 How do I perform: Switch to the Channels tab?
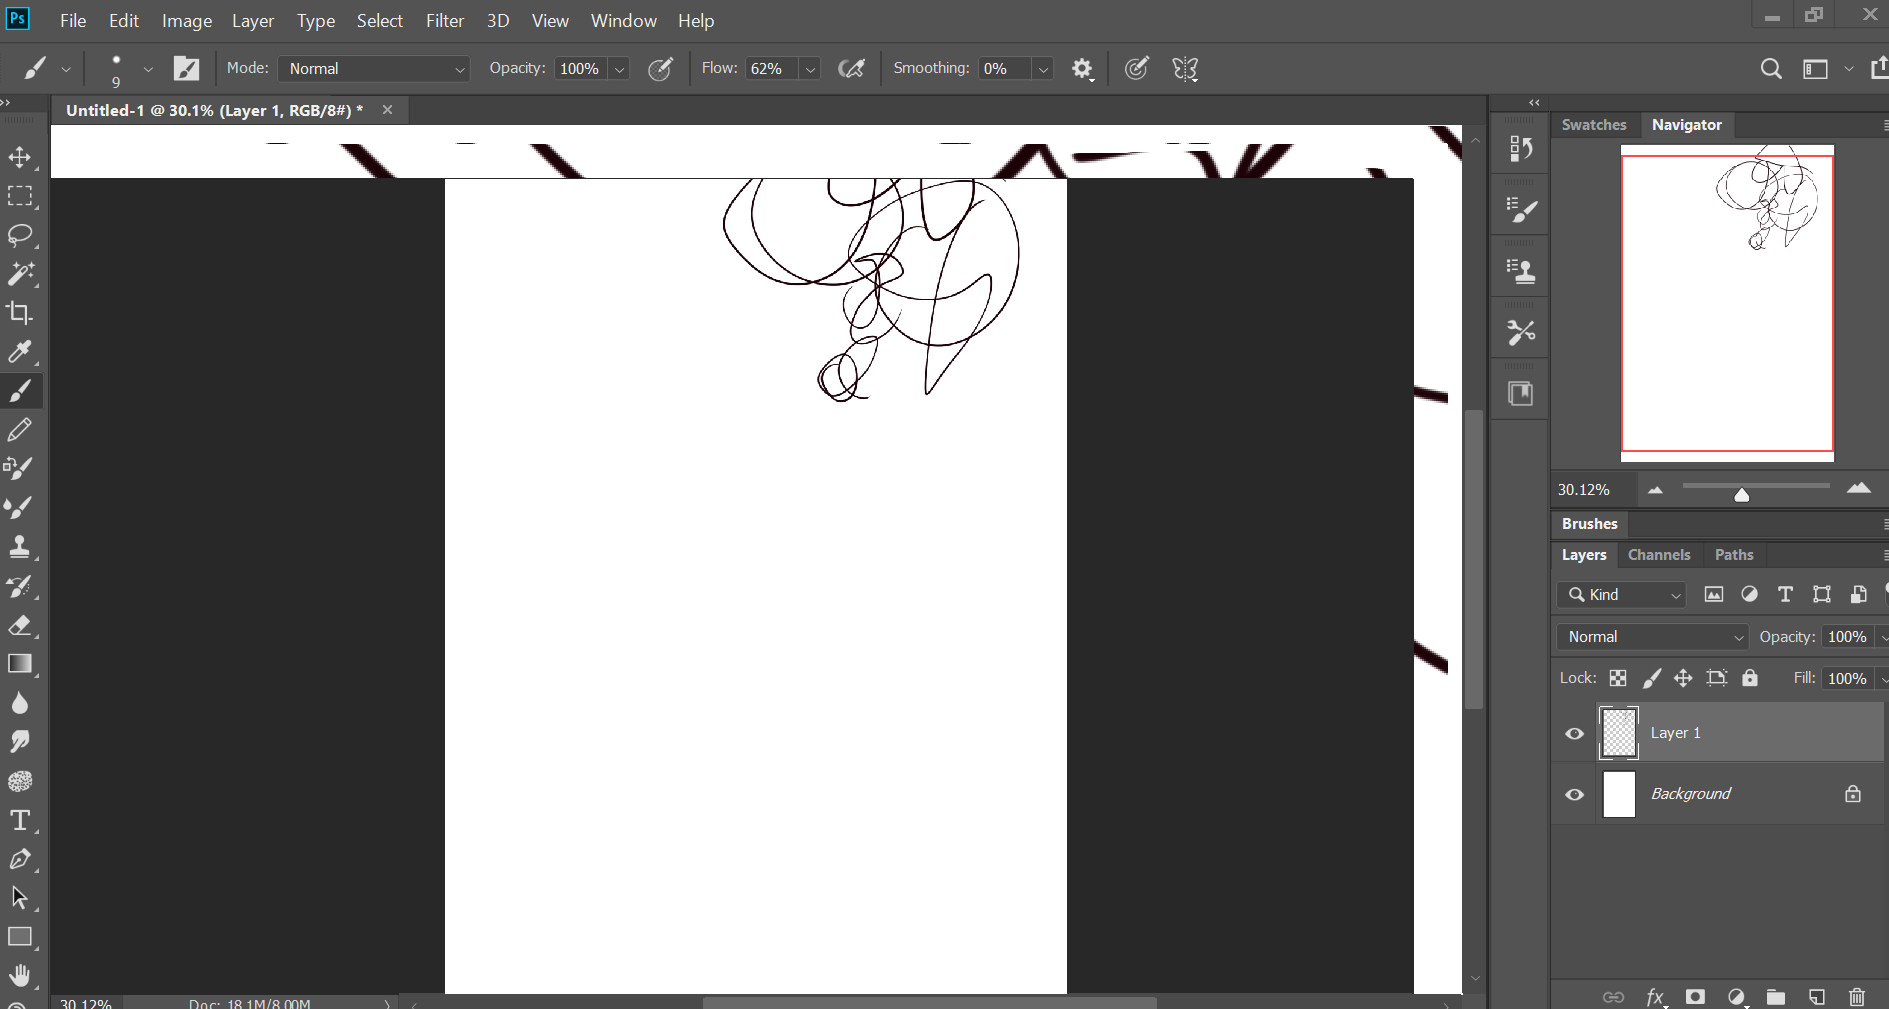click(x=1658, y=555)
